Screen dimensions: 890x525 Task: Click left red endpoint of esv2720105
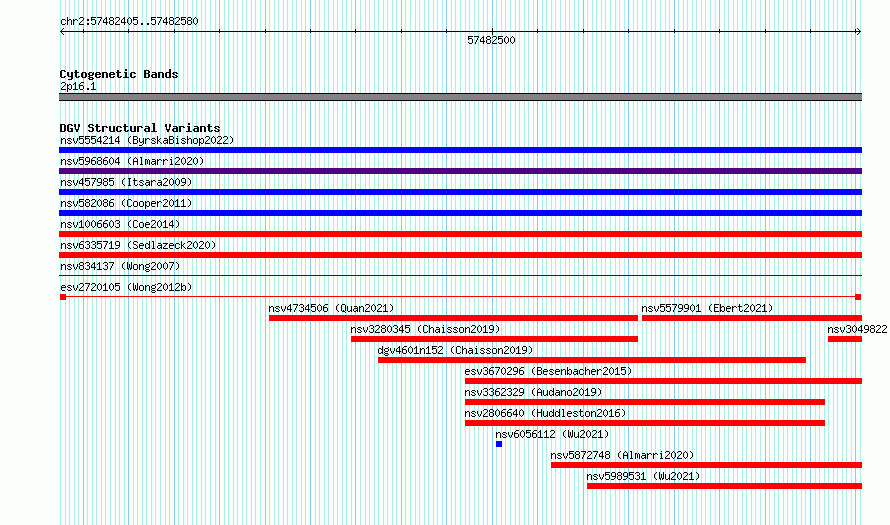click(x=63, y=297)
